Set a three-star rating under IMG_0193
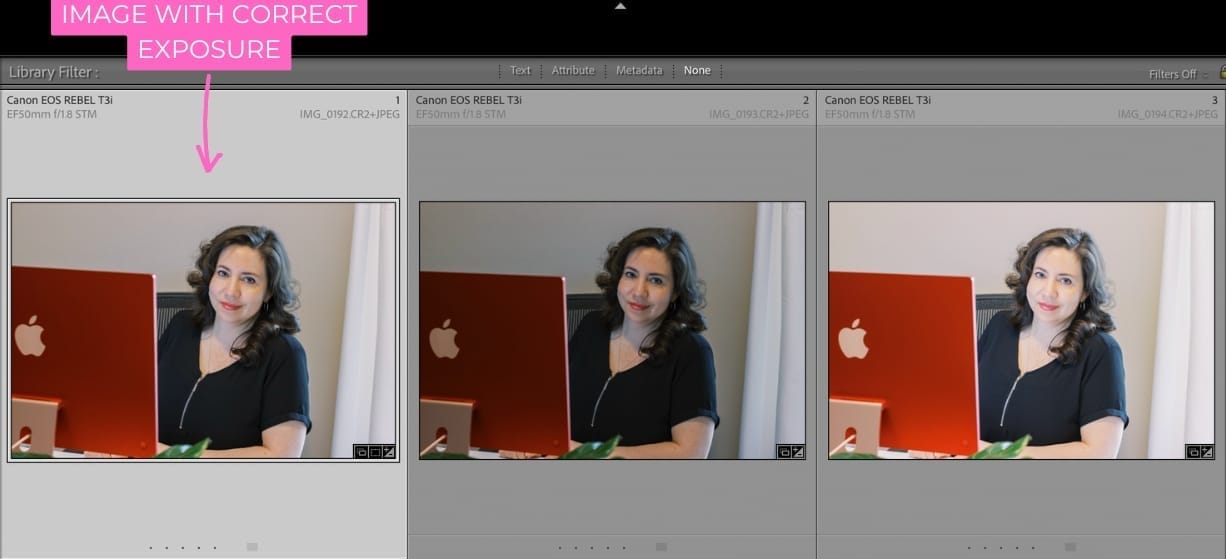This screenshot has height=559, width=1226. pos(592,548)
